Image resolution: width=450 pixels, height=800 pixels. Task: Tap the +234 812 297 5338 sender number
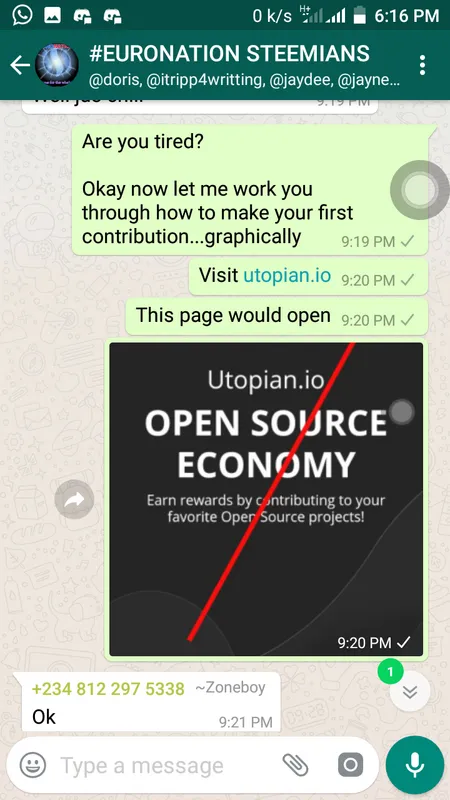[108, 689]
